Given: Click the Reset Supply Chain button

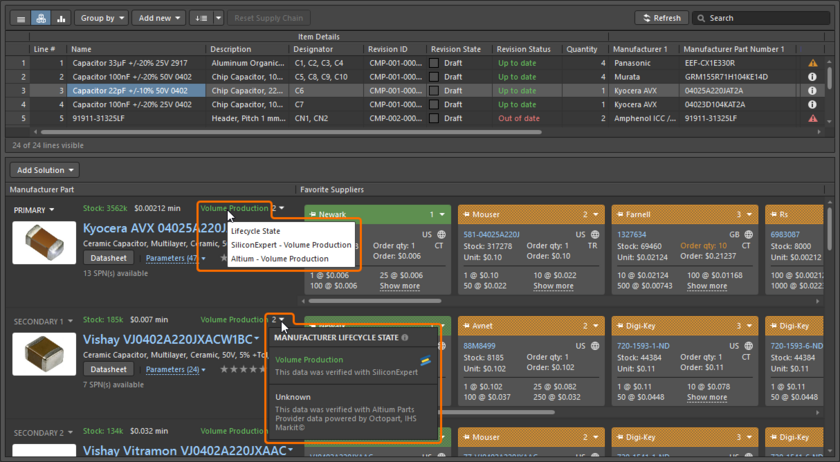Looking at the screenshot, I should 268,18.
